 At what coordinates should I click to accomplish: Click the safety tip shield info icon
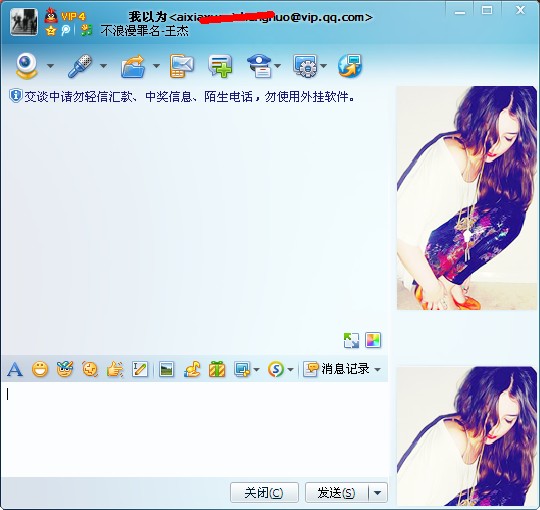pos(15,96)
